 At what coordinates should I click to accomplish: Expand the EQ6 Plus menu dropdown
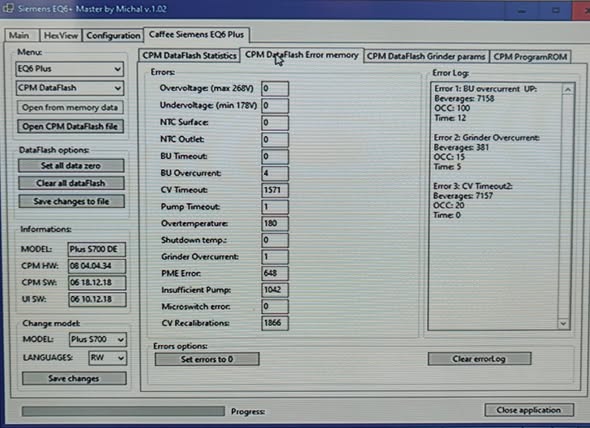[70, 69]
